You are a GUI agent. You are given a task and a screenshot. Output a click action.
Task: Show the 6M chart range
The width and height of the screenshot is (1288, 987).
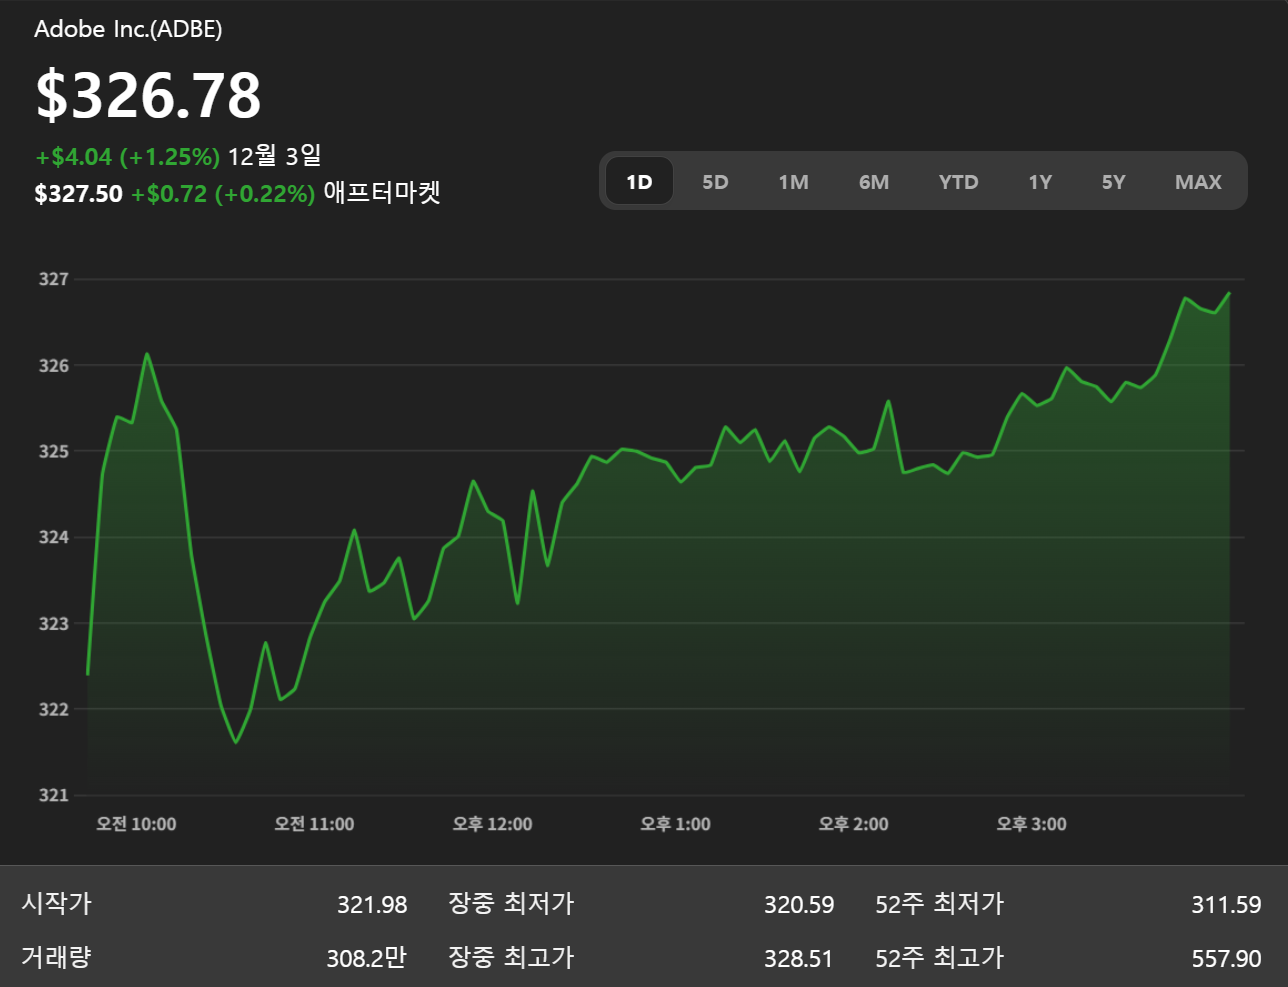873,182
